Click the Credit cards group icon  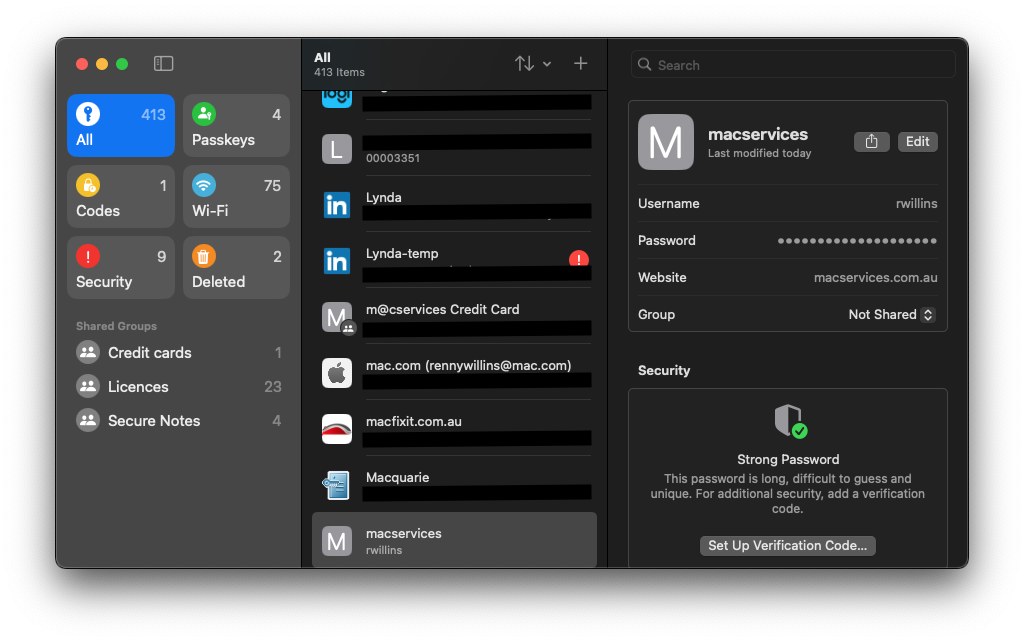point(88,353)
